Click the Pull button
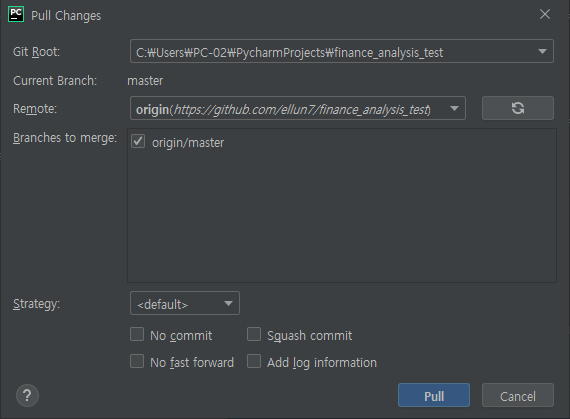The image size is (570, 419). point(434,395)
